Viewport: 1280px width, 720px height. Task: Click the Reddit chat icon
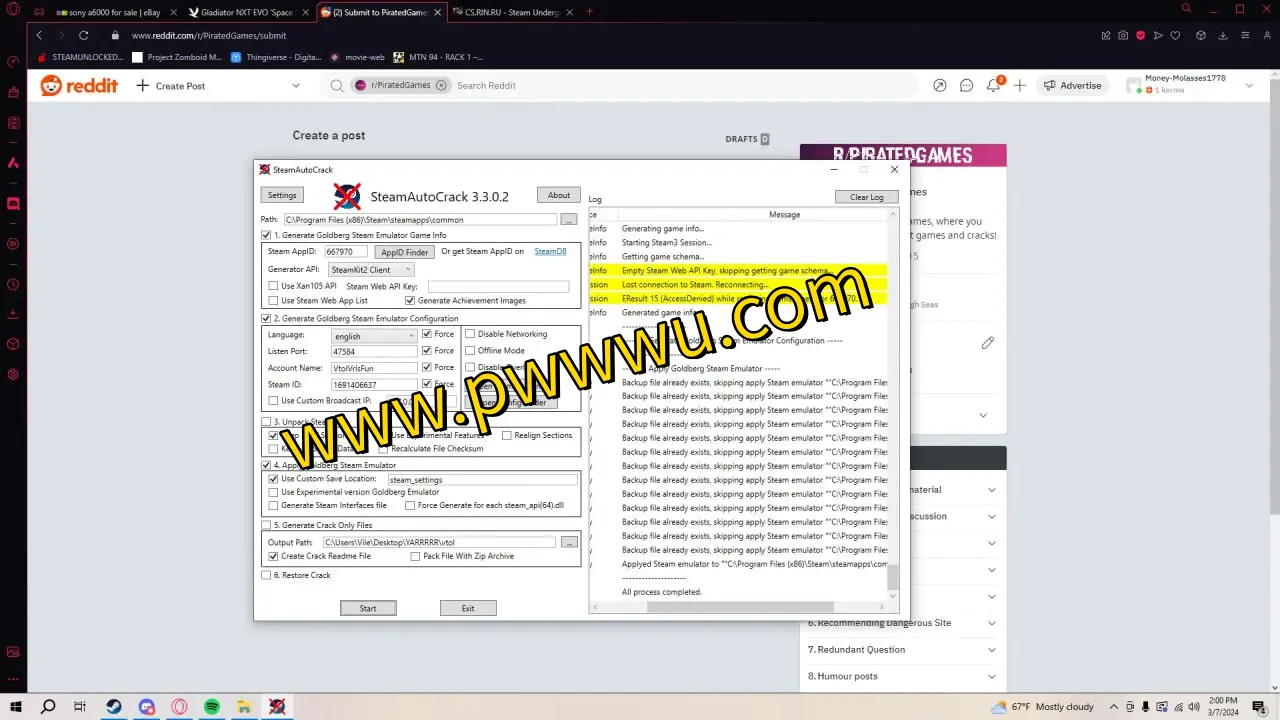966,86
